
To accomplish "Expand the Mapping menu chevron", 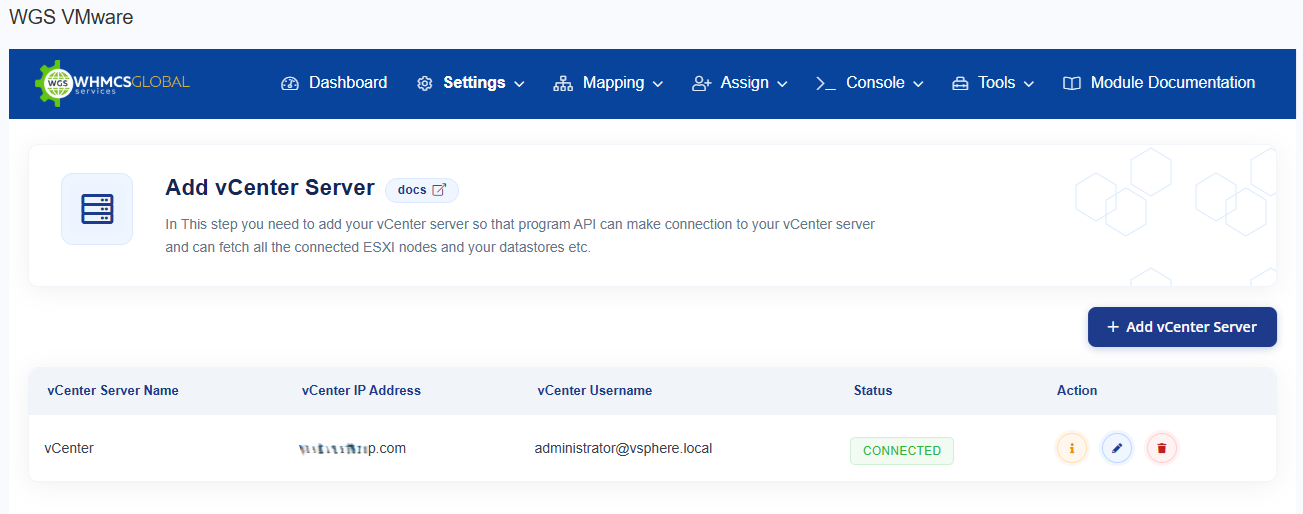I will (658, 84).
